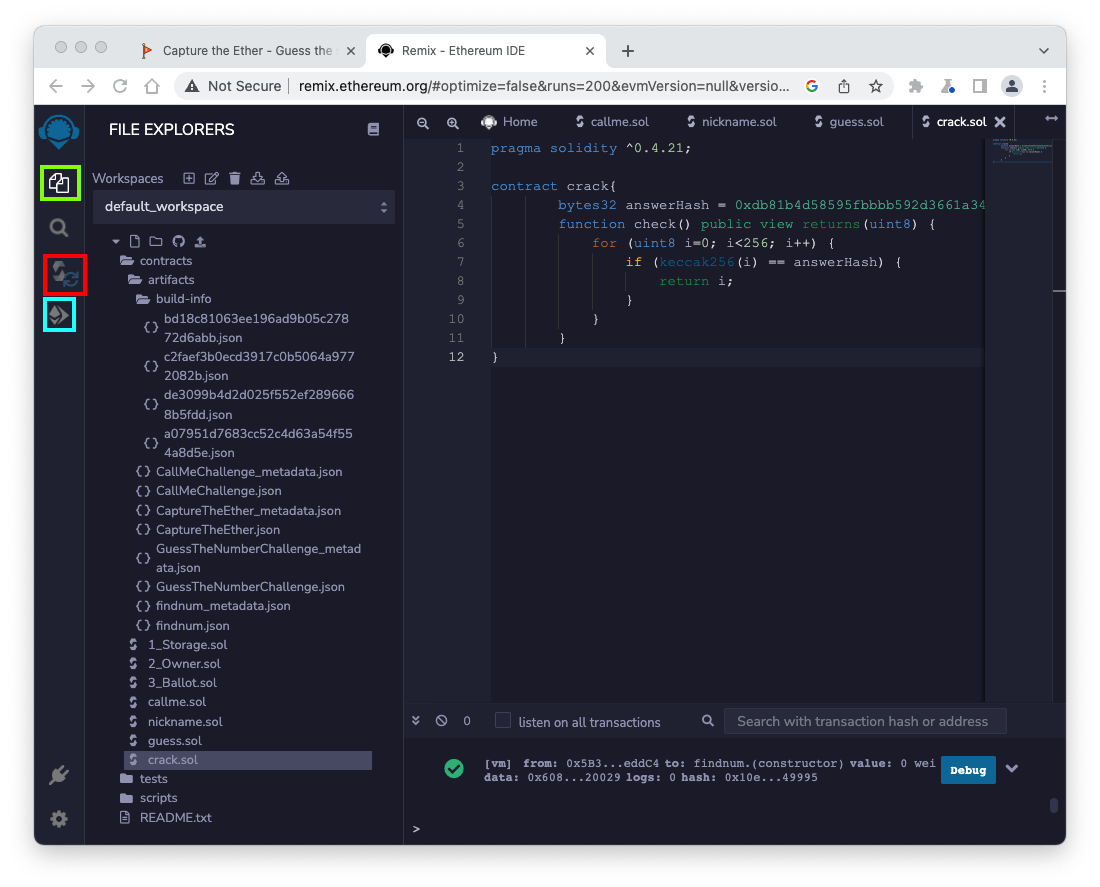
Task: Delete workspace using trash icon
Action: point(235,178)
